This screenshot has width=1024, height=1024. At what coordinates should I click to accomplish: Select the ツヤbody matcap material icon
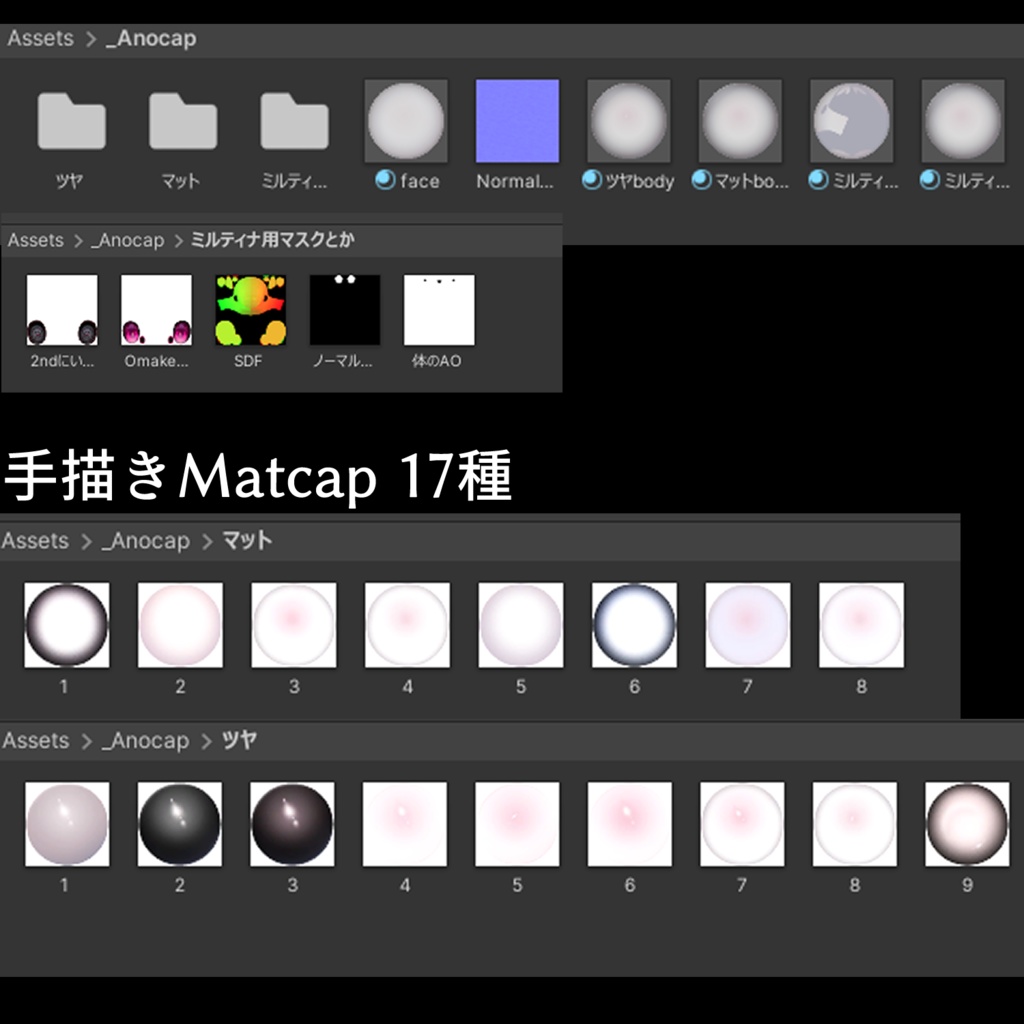[628, 120]
